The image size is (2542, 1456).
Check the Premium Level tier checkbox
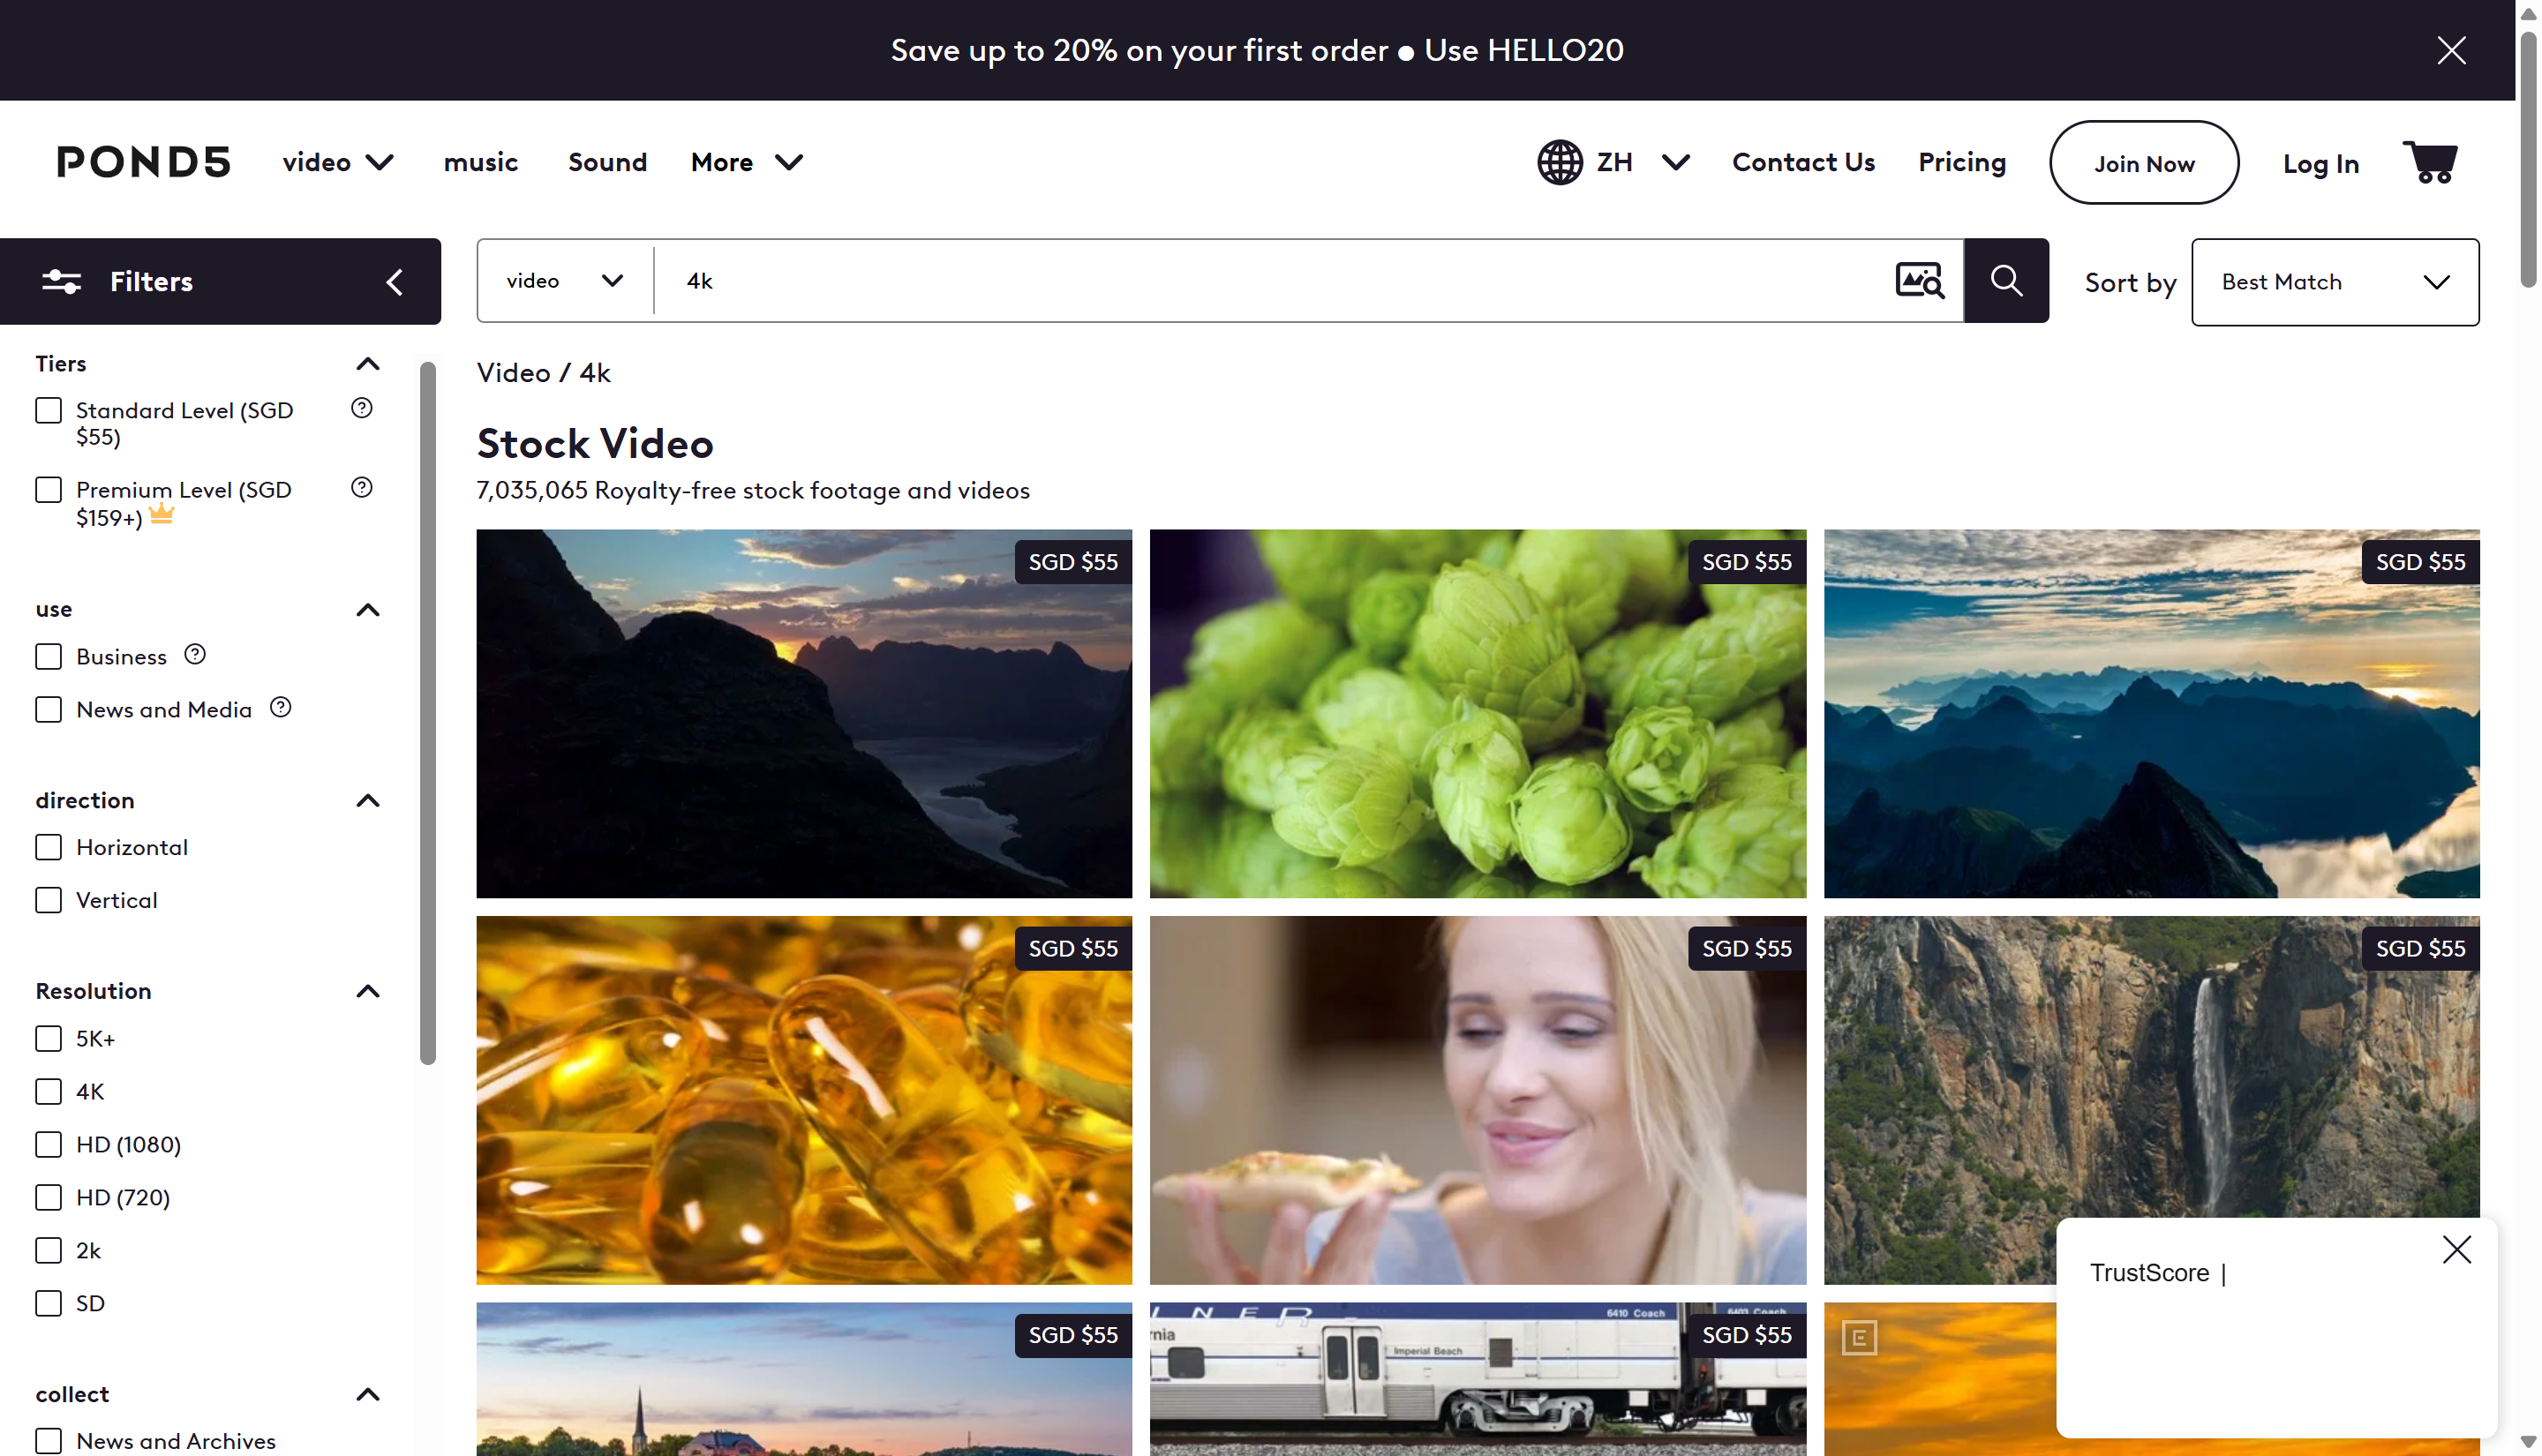48,490
